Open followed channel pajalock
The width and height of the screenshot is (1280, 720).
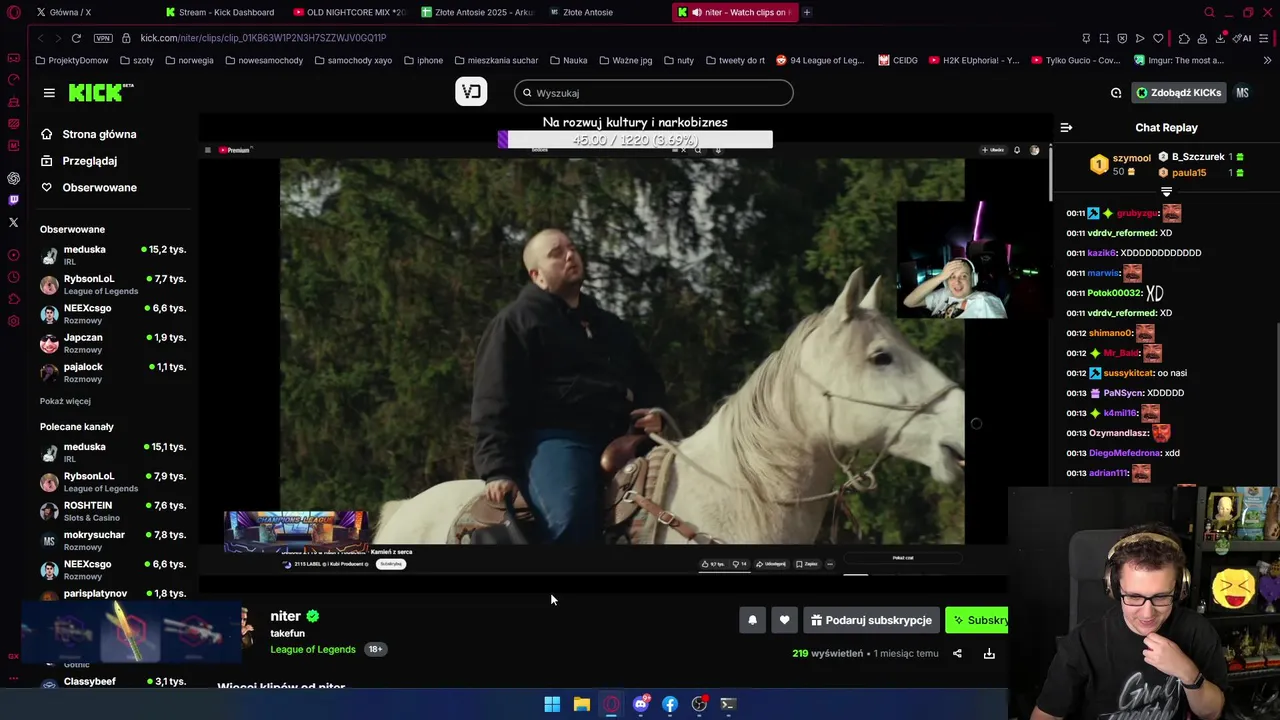pos(113,372)
